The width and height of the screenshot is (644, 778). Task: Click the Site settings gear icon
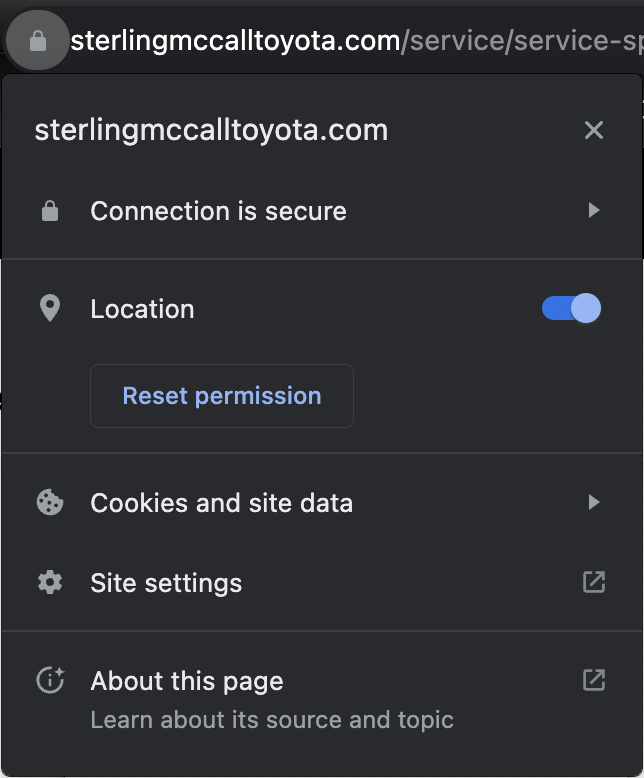(50, 582)
